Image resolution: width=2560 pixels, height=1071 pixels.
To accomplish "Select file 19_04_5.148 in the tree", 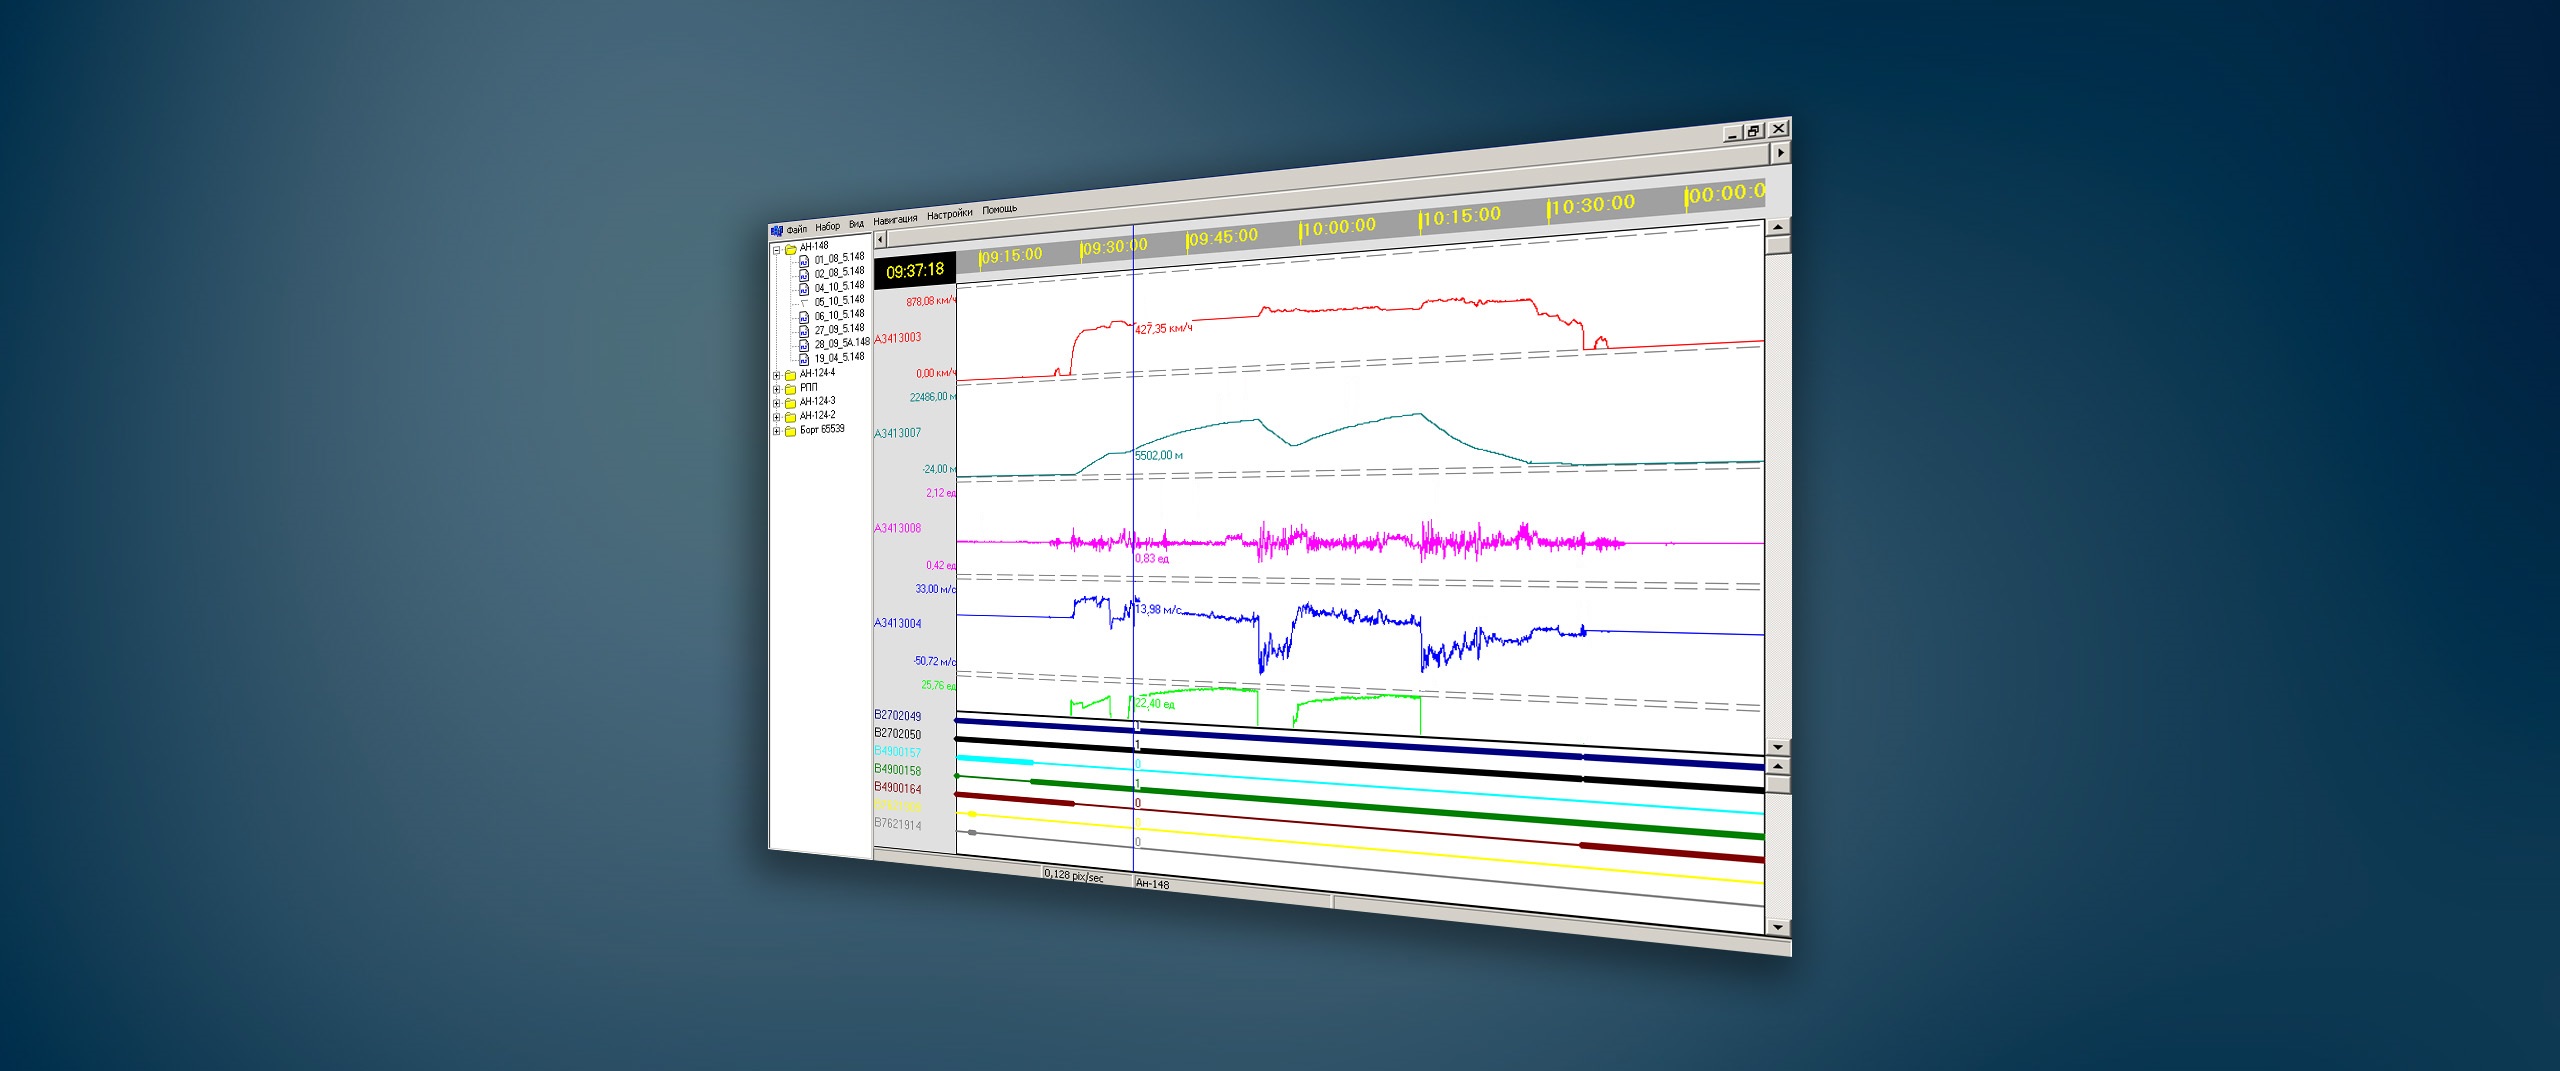I will [838, 357].
